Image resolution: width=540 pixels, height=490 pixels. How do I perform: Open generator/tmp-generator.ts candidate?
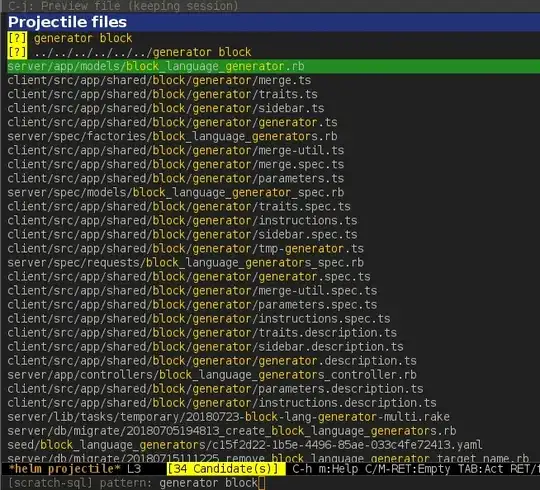coord(186,249)
